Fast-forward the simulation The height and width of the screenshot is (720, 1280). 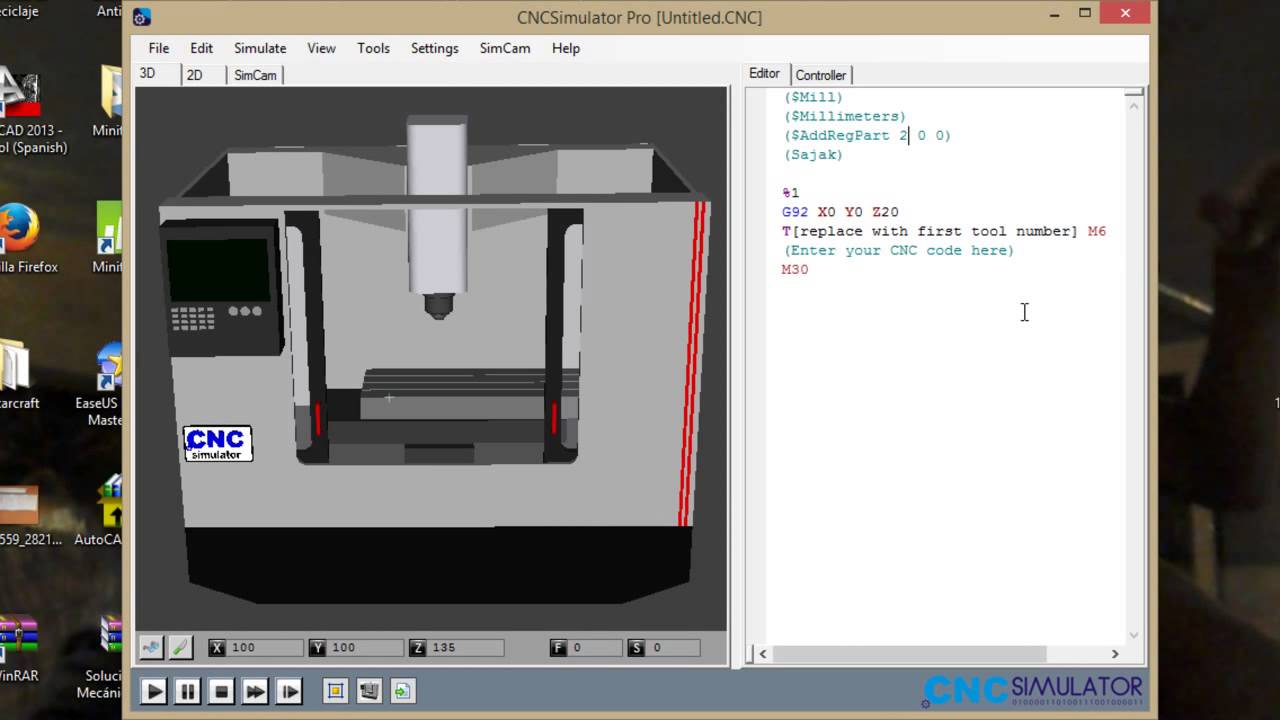point(255,691)
